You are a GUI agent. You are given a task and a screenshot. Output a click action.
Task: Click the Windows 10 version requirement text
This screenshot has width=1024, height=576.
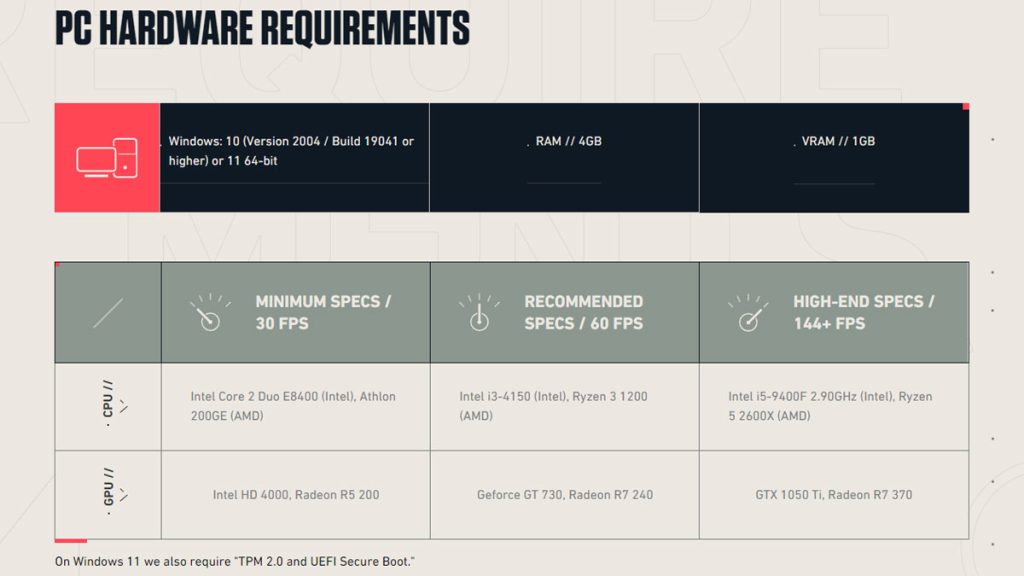291,151
